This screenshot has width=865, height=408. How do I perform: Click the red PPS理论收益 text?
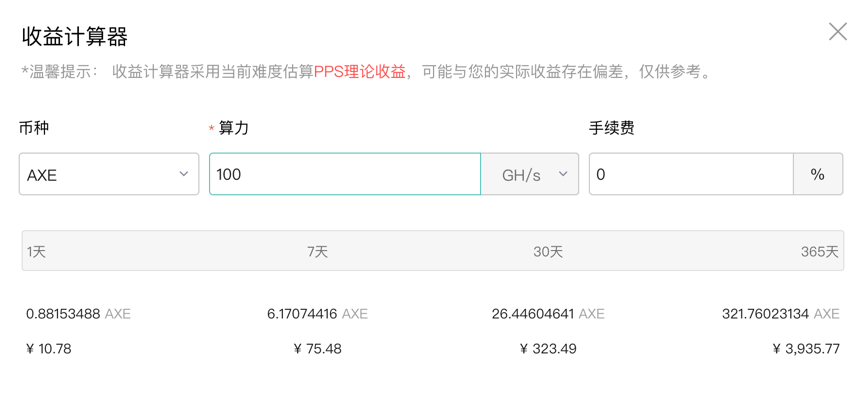(x=360, y=72)
